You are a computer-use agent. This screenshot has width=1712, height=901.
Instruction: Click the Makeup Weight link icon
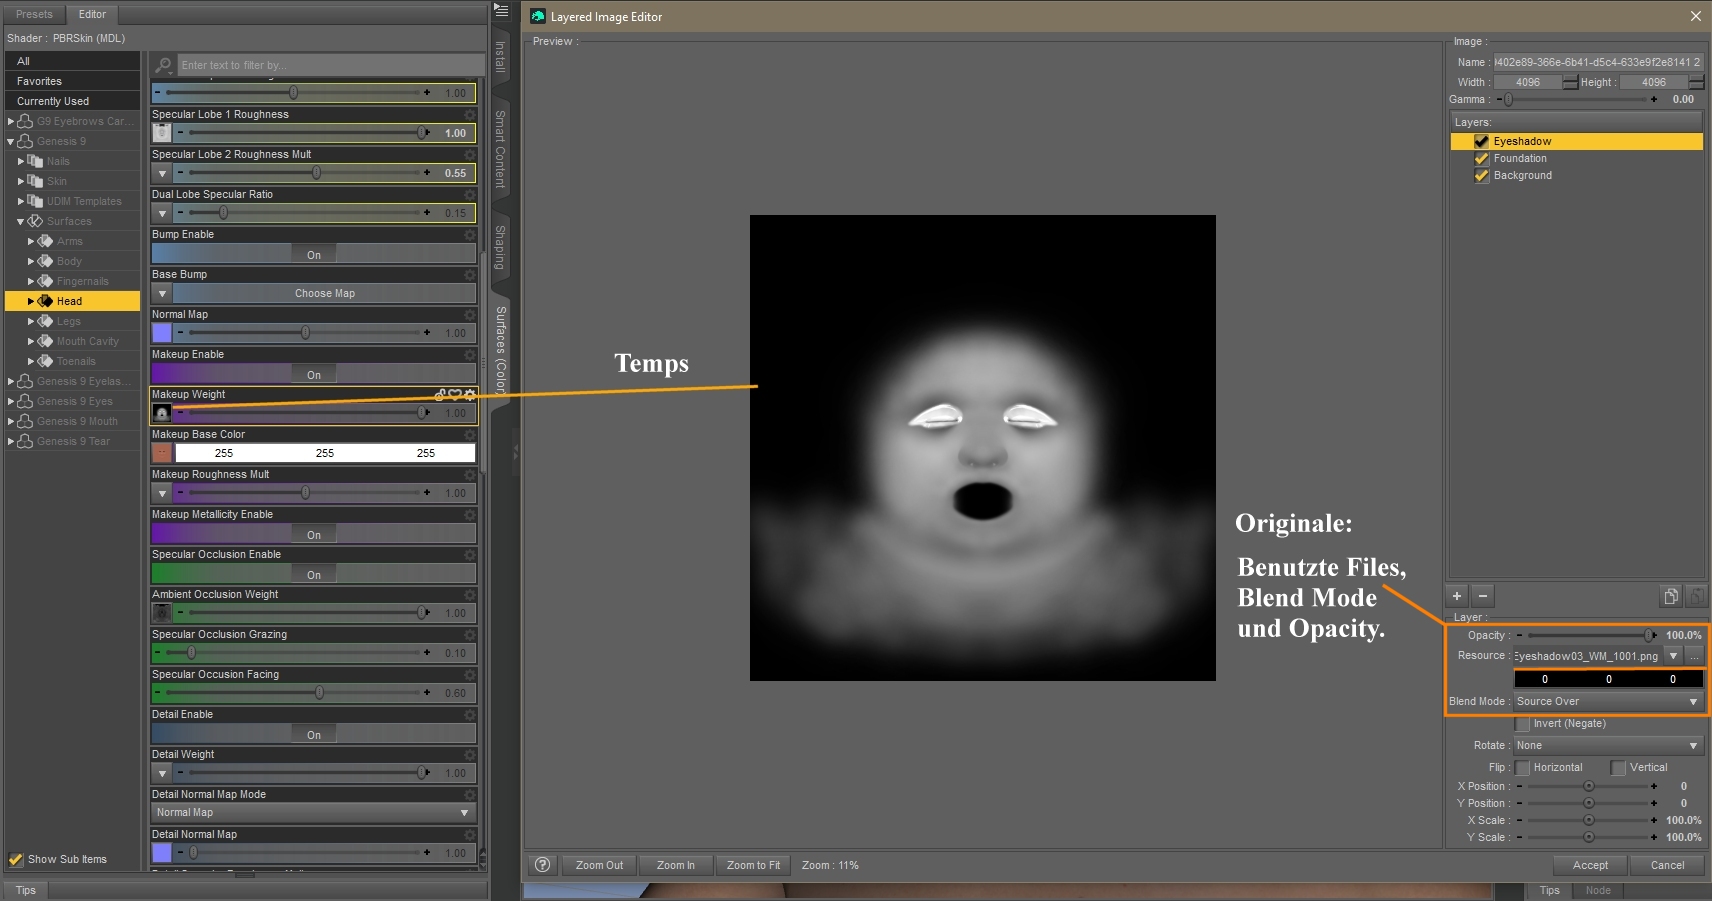441,395
